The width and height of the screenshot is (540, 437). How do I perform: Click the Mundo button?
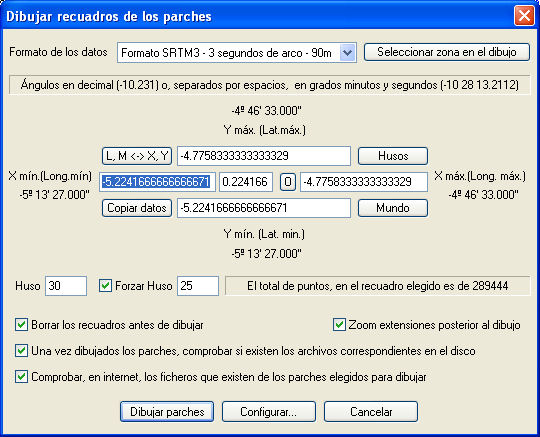(x=393, y=208)
